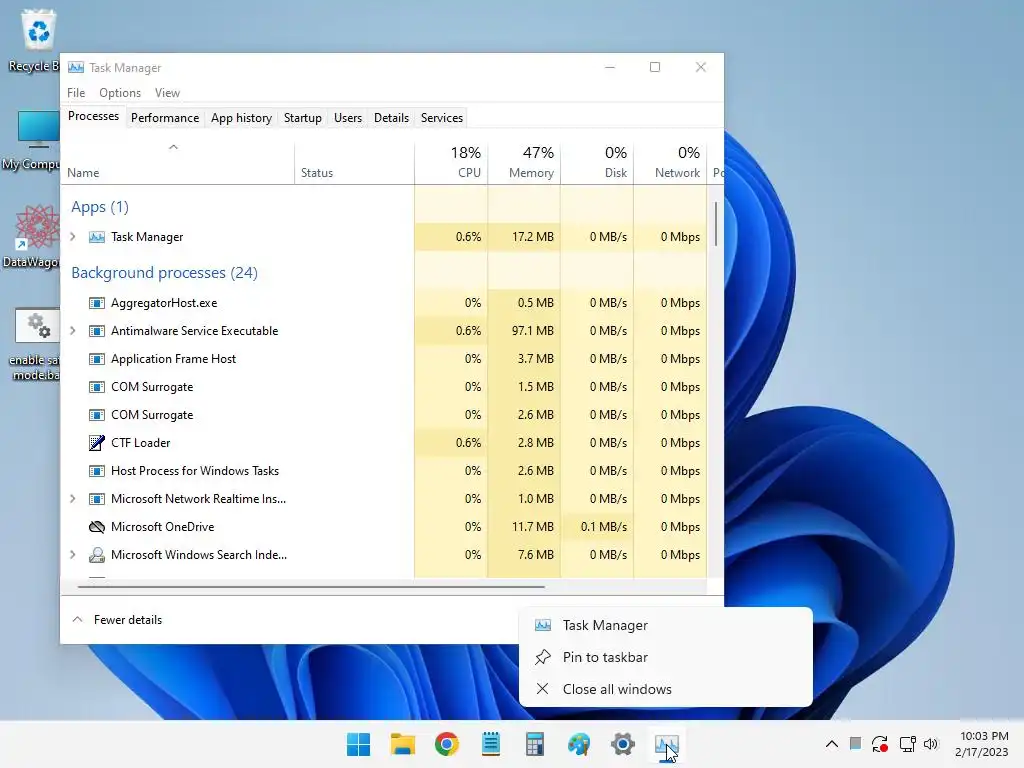1024x768 pixels.
Task: Click the Task Manager app row icon
Action: (97, 237)
